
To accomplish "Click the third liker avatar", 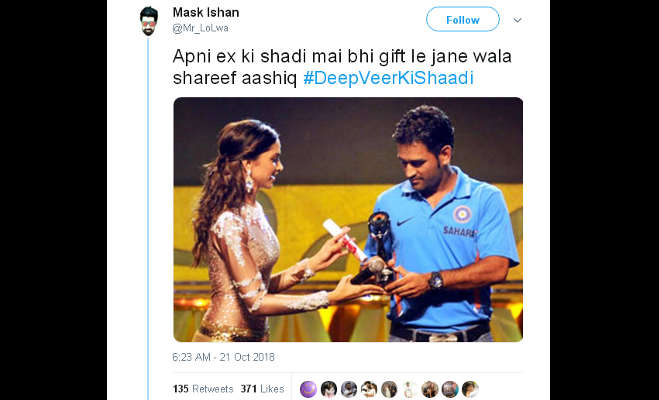I will pos(349,389).
